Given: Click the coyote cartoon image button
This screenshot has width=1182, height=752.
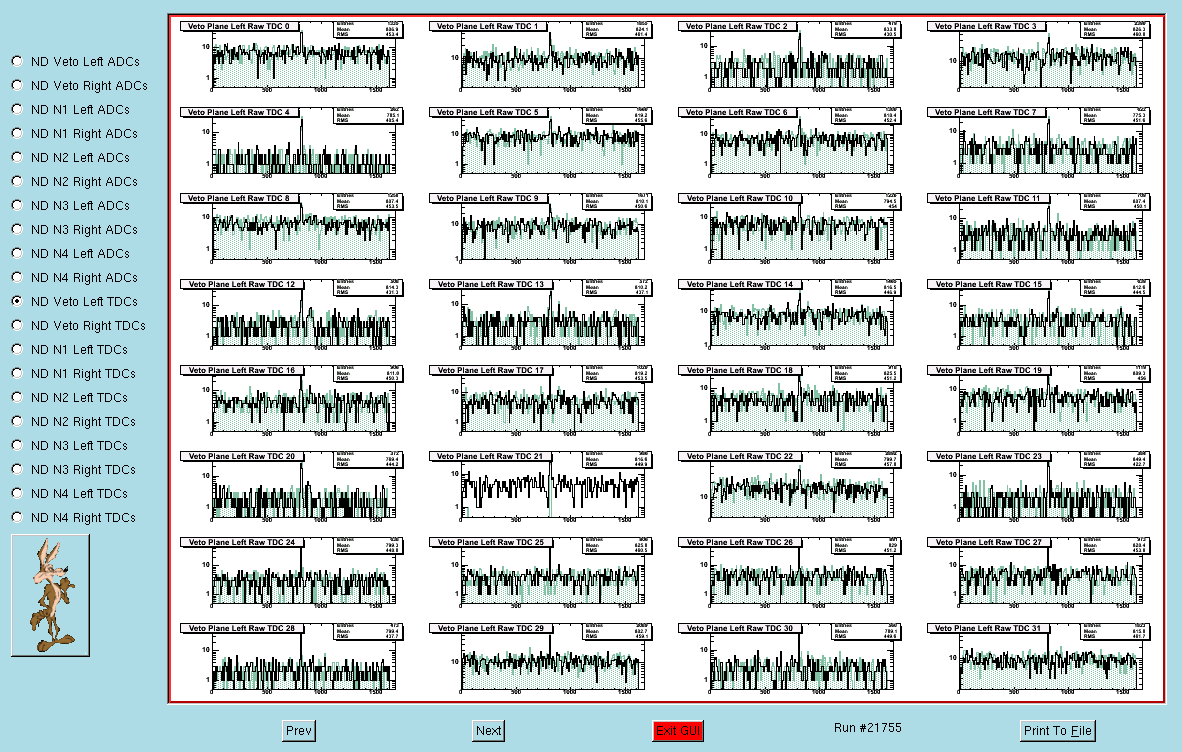Looking at the screenshot, I should point(51,595).
